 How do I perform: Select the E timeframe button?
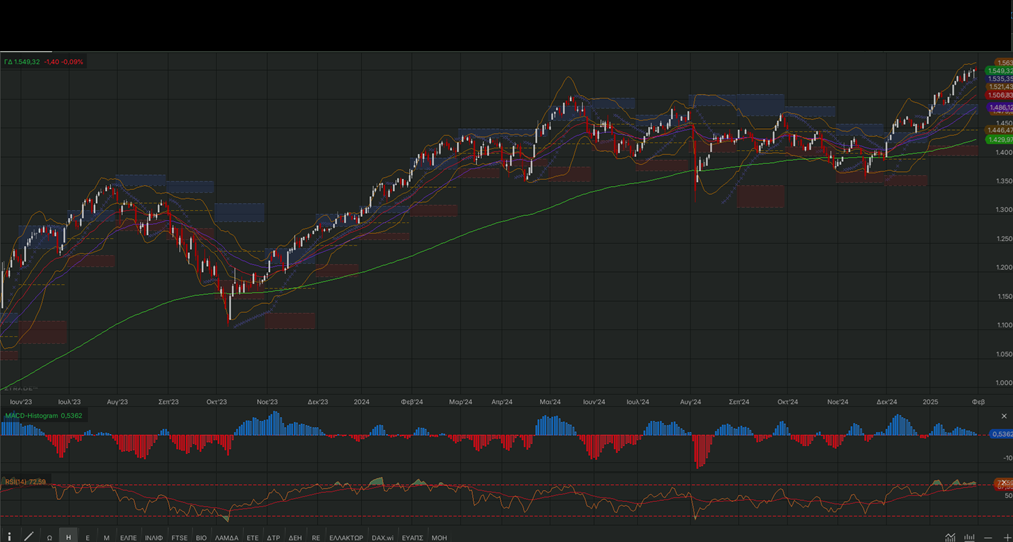[x=88, y=537]
